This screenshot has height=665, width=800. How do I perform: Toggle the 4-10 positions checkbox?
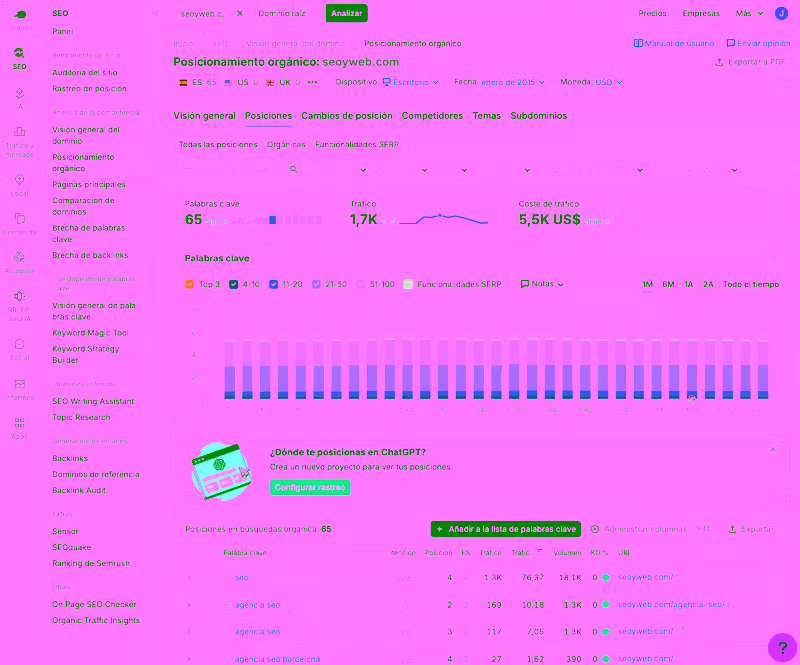[x=234, y=284]
